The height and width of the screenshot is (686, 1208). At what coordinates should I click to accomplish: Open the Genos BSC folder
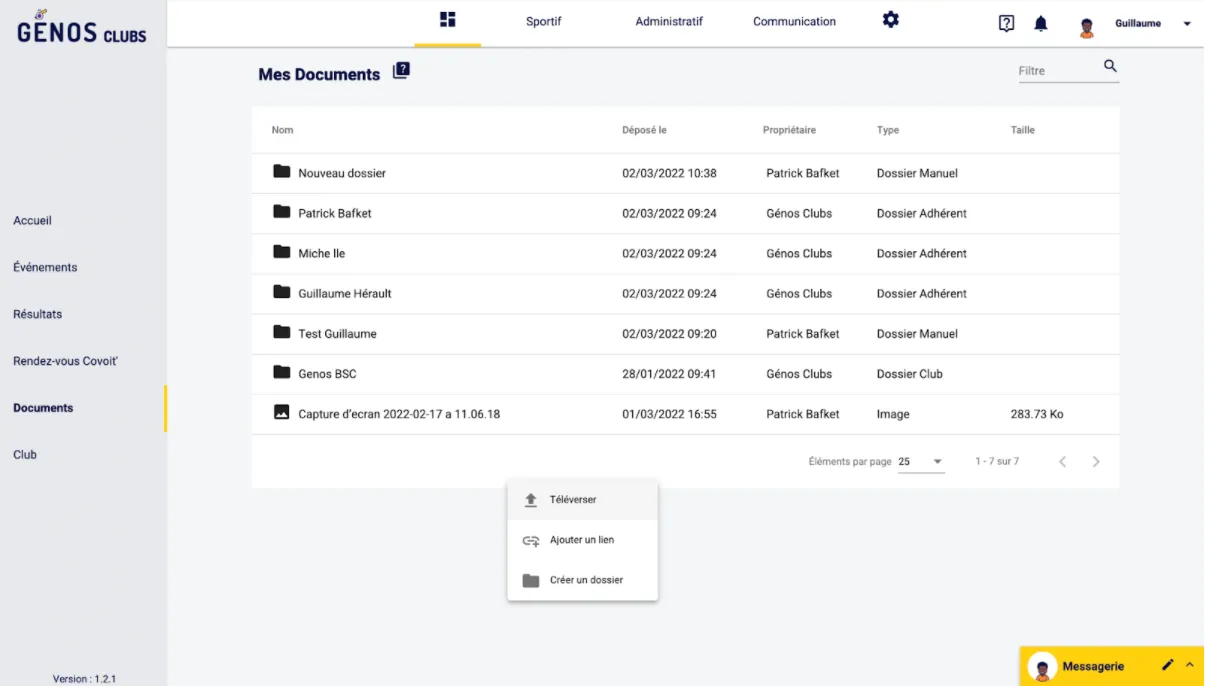point(327,374)
